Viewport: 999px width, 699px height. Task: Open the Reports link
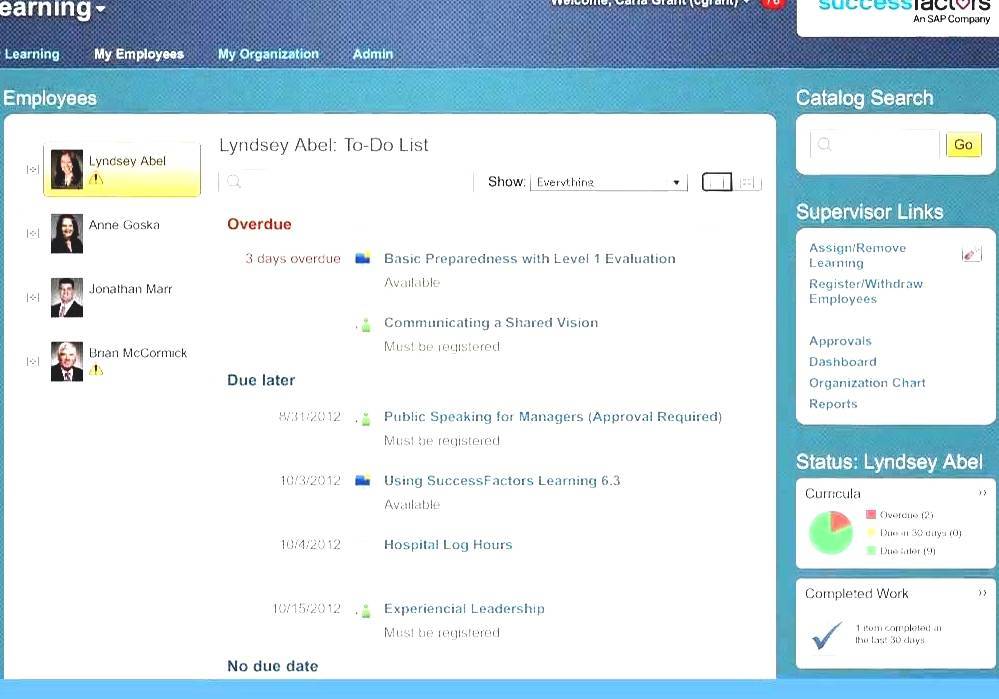coord(833,404)
